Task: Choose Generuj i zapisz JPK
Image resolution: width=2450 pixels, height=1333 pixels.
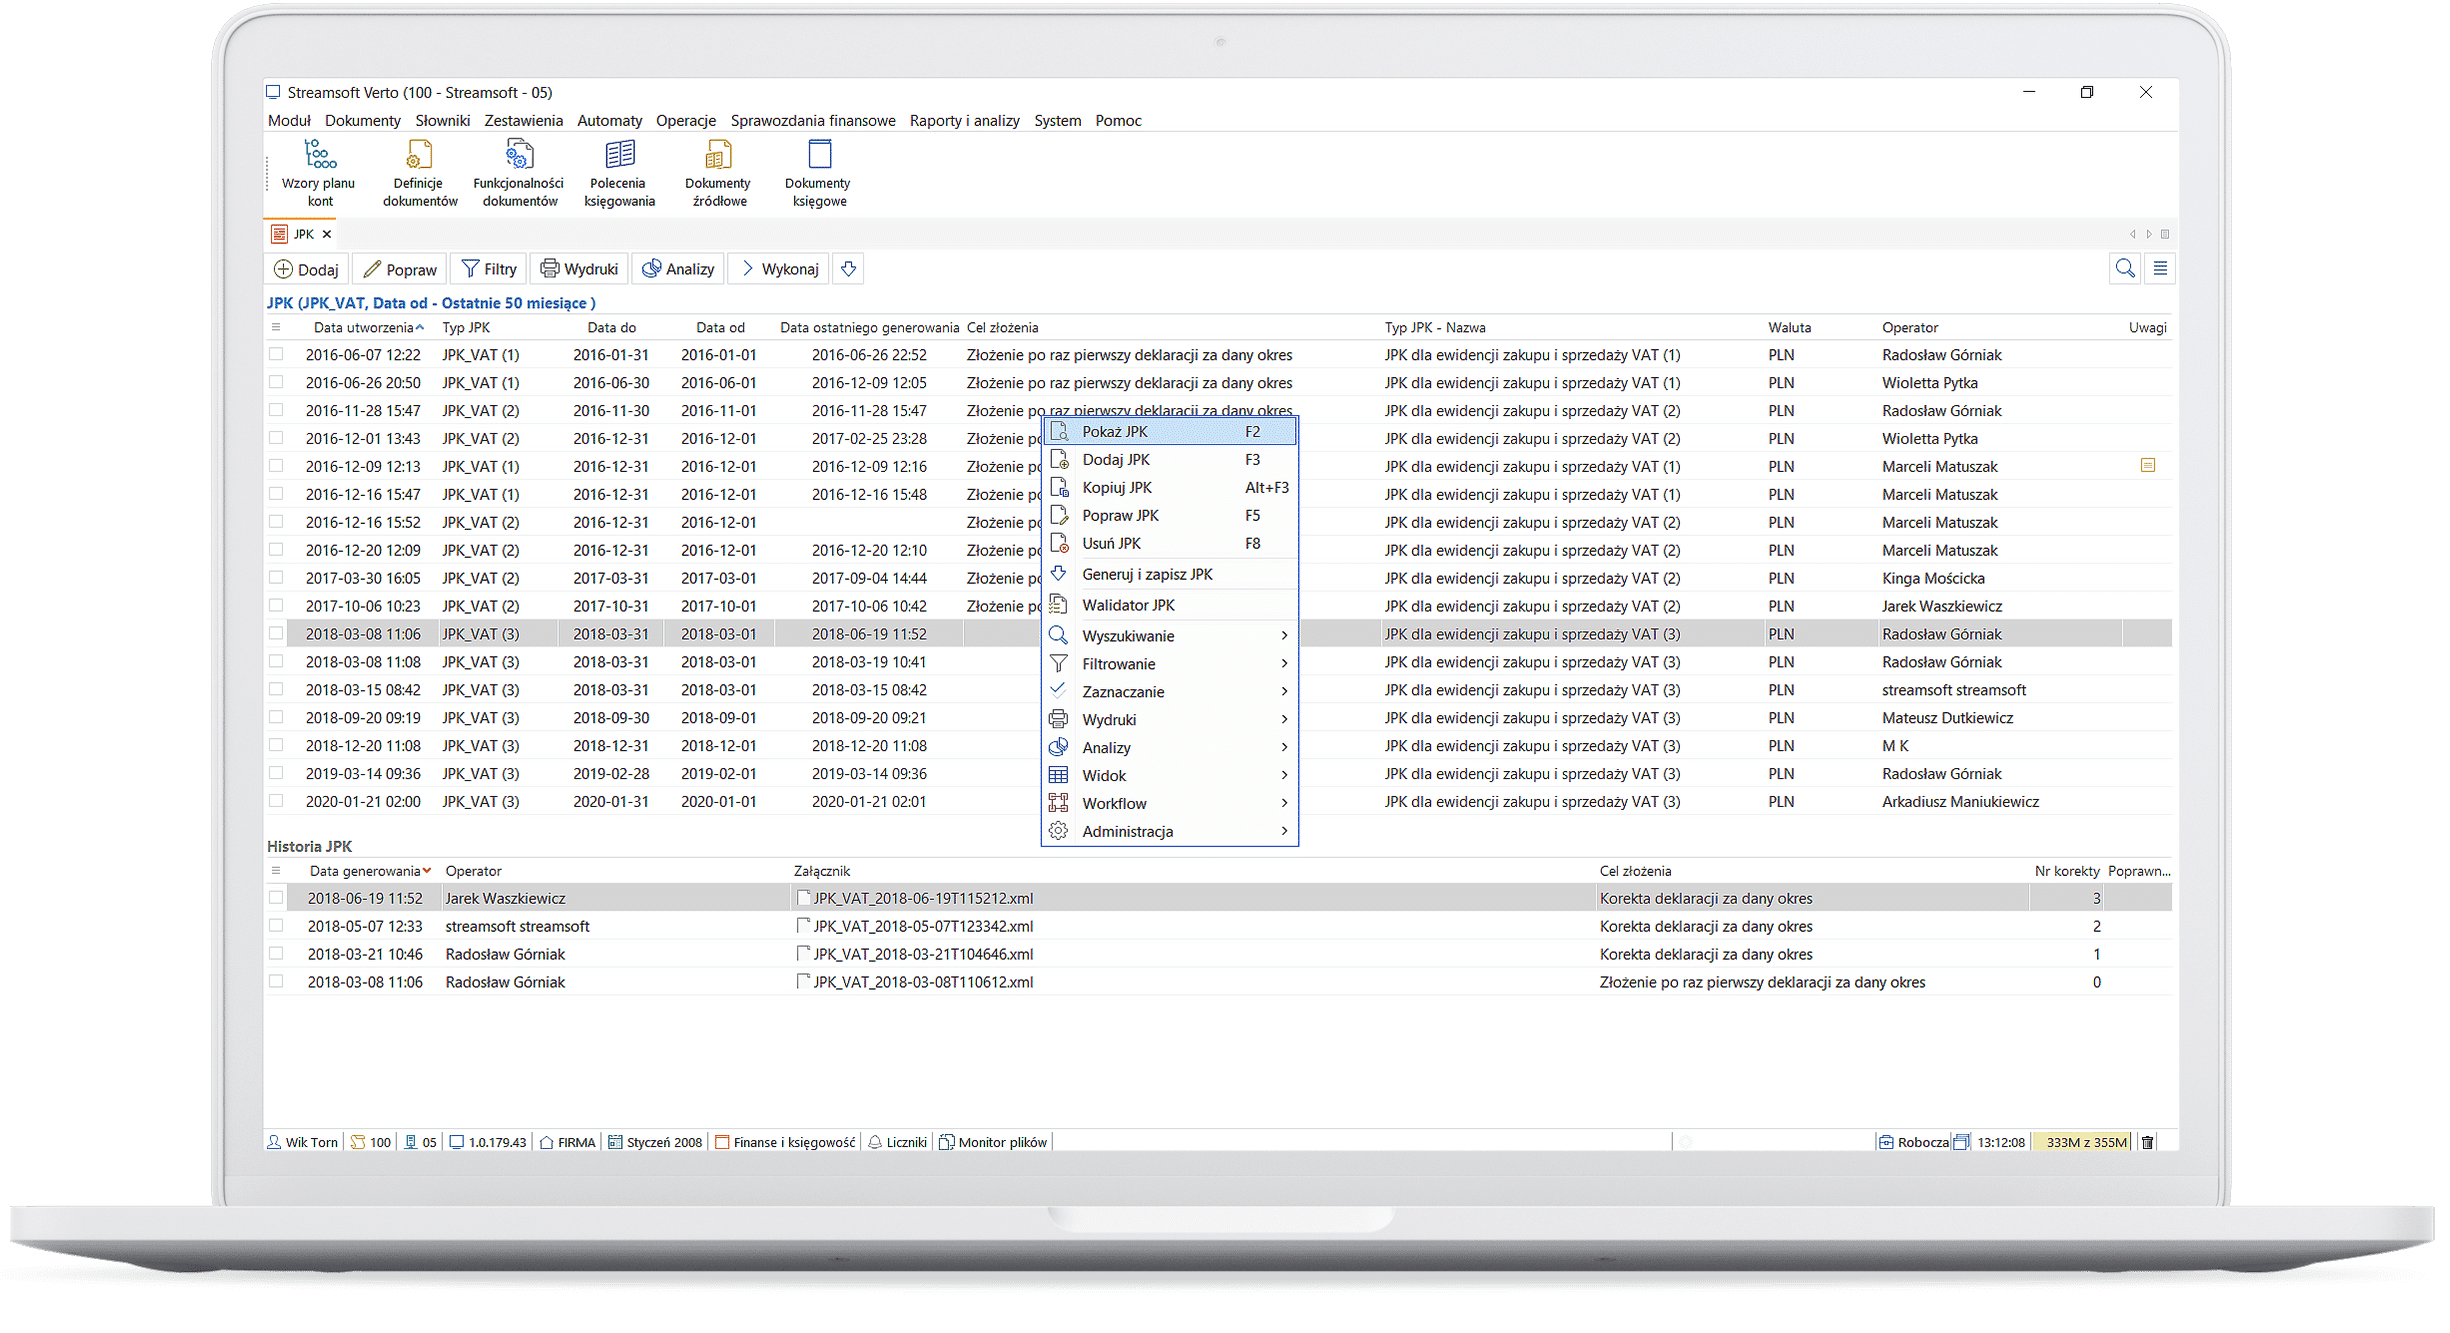Action: pyautogui.click(x=1170, y=574)
